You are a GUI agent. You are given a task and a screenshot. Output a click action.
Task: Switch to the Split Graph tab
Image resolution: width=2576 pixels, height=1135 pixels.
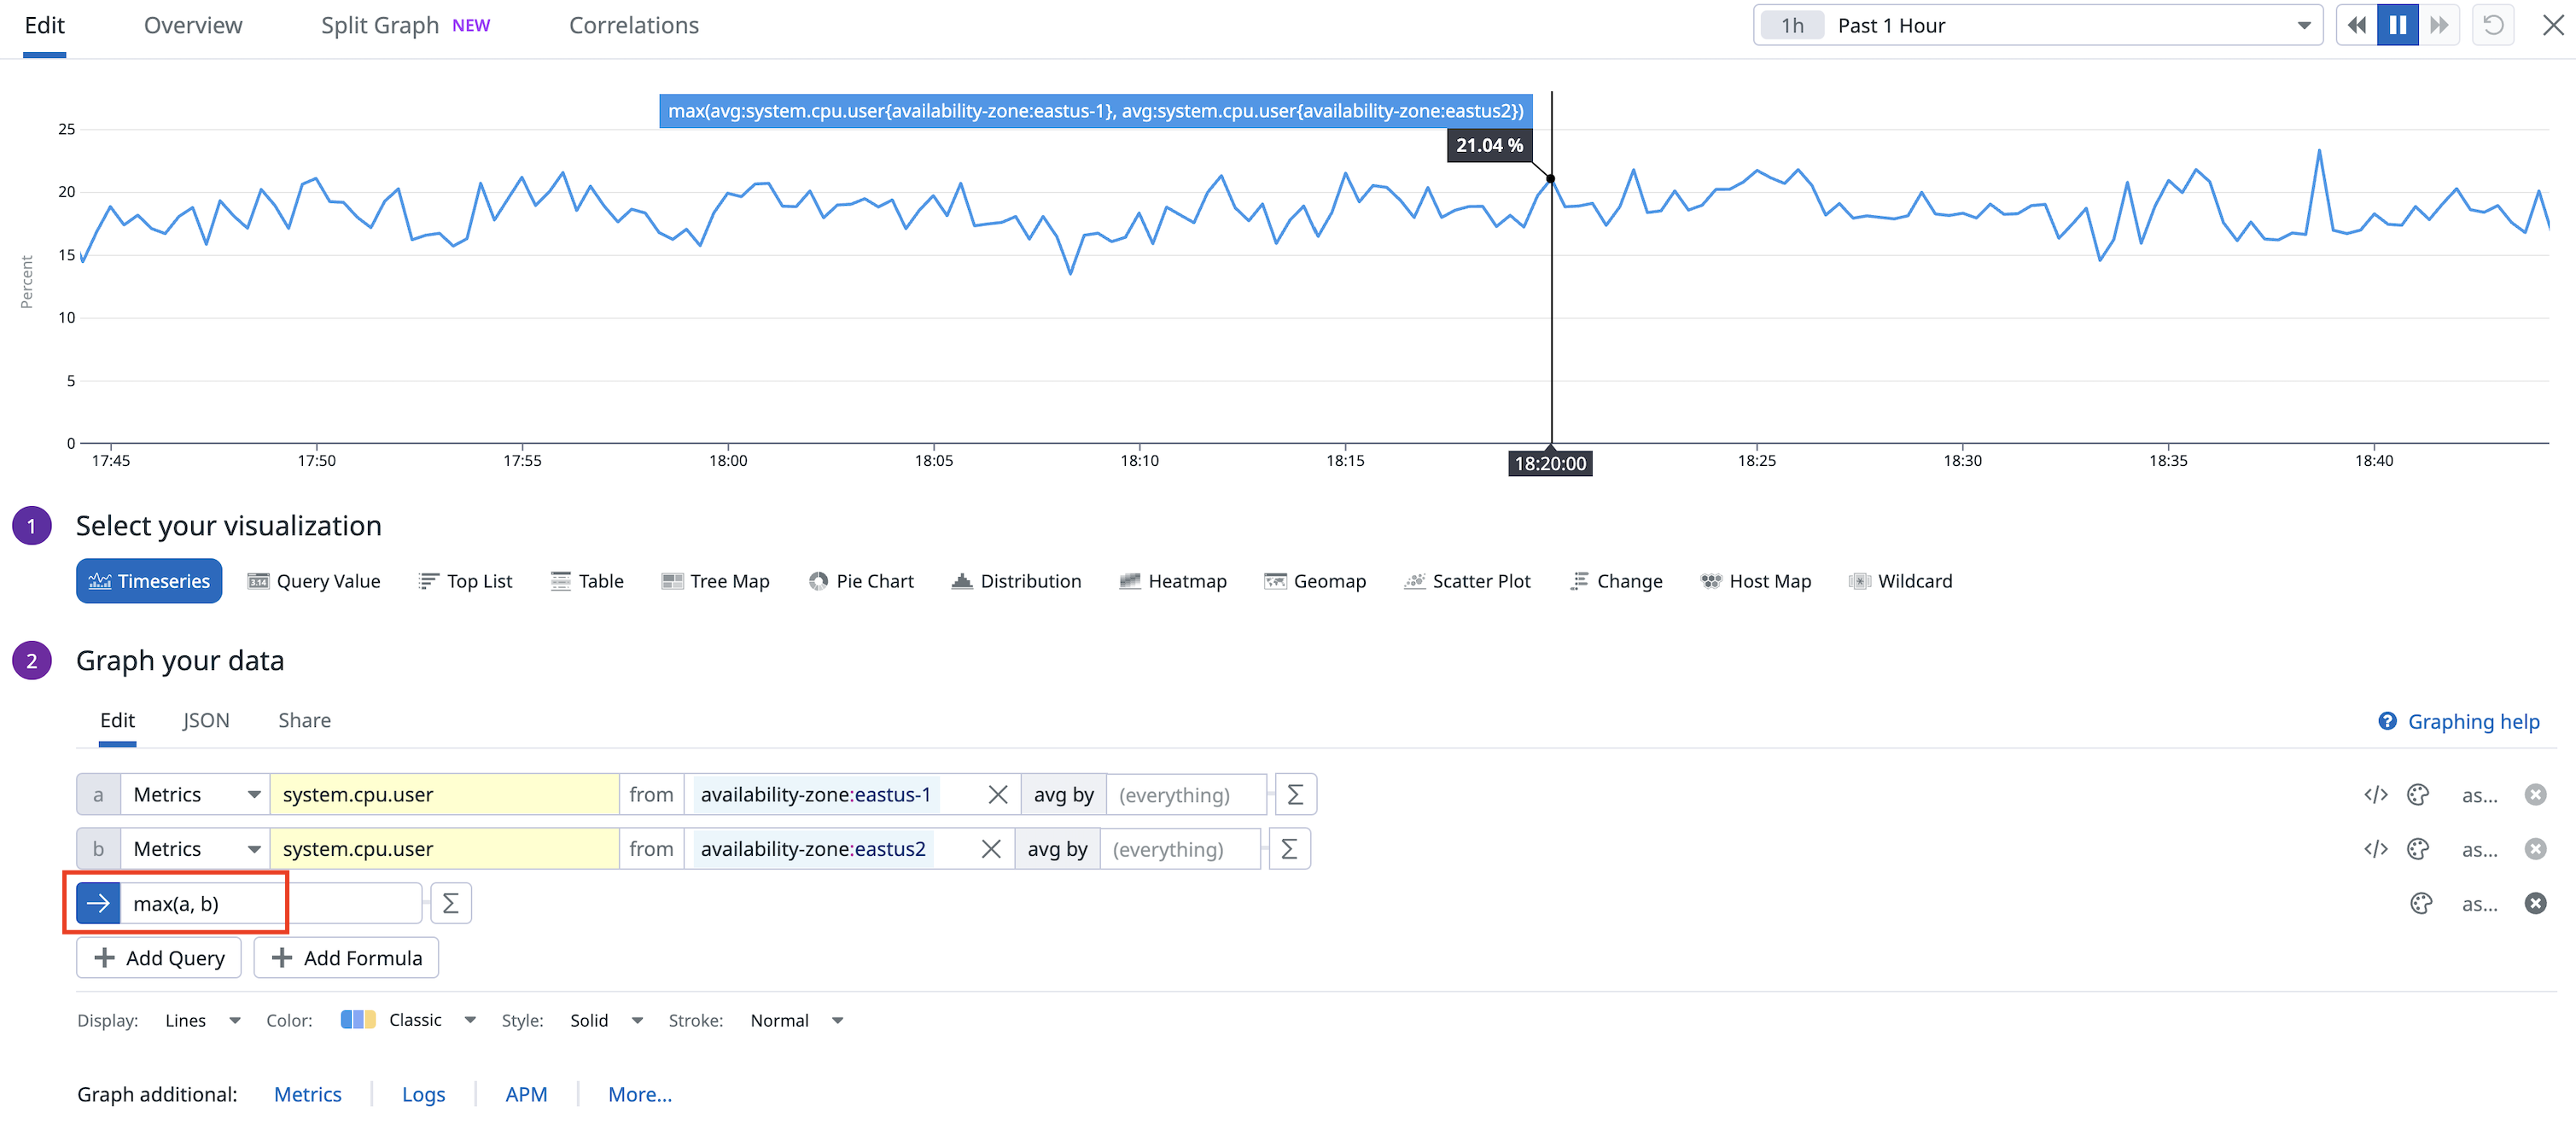click(380, 26)
